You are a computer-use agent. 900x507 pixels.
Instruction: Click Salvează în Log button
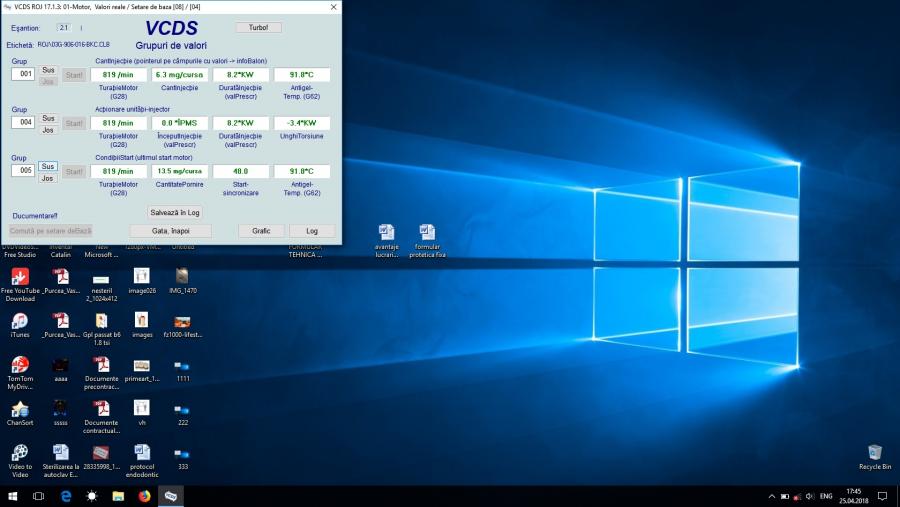[x=175, y=212]
